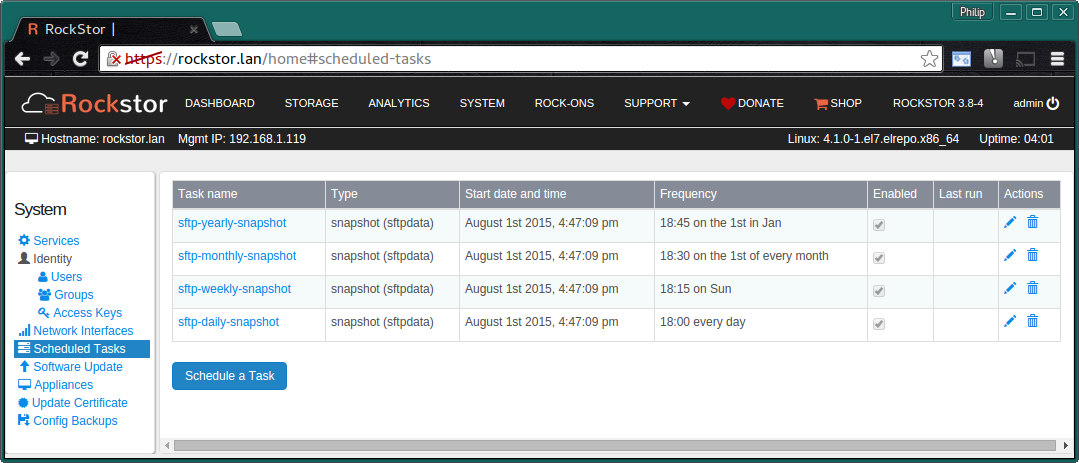The image size is (1079, 463).
Task: Open the Chrome hamburger menu
Action: pyautogui.click(x=1057, y=59)
